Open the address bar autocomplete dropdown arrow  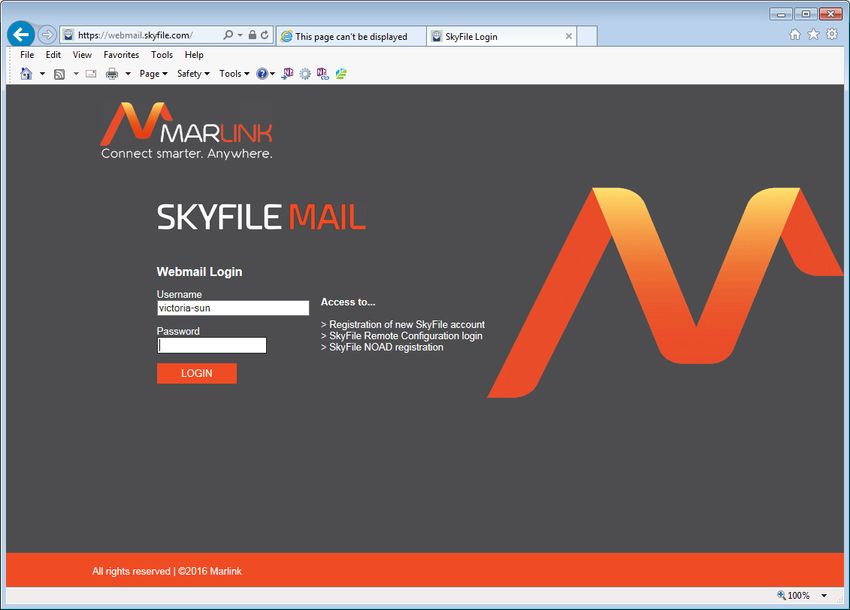pos(240,35)
